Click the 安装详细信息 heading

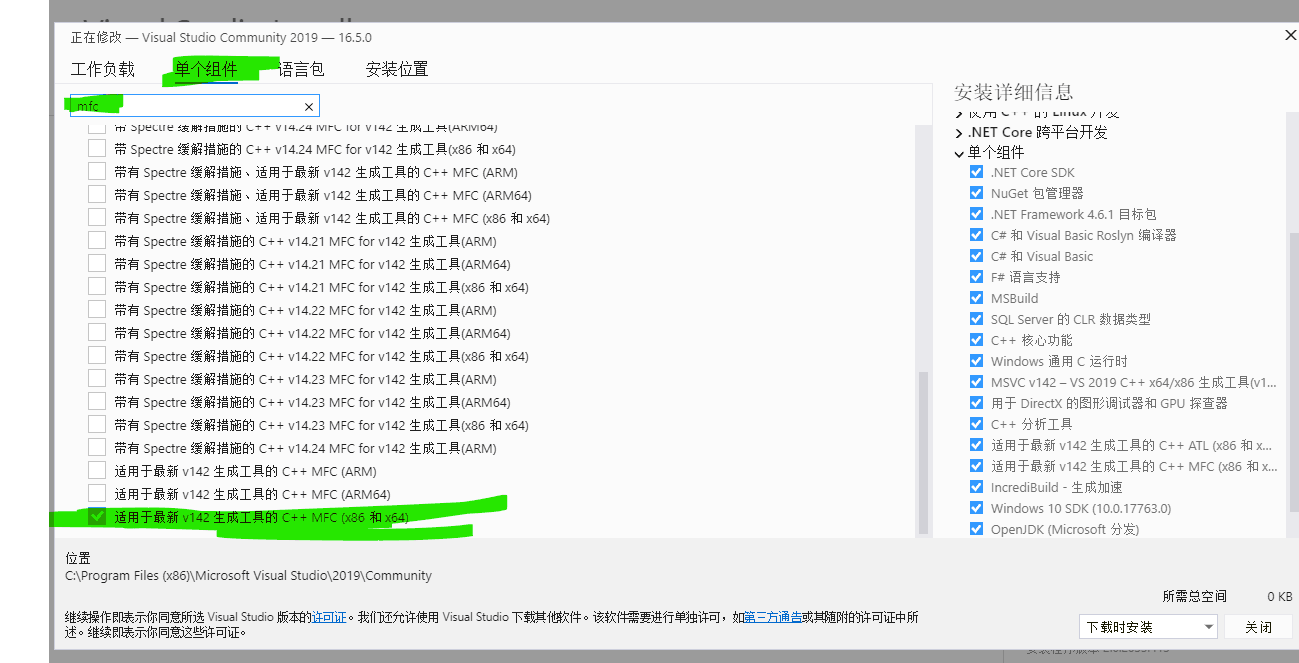1014,92
